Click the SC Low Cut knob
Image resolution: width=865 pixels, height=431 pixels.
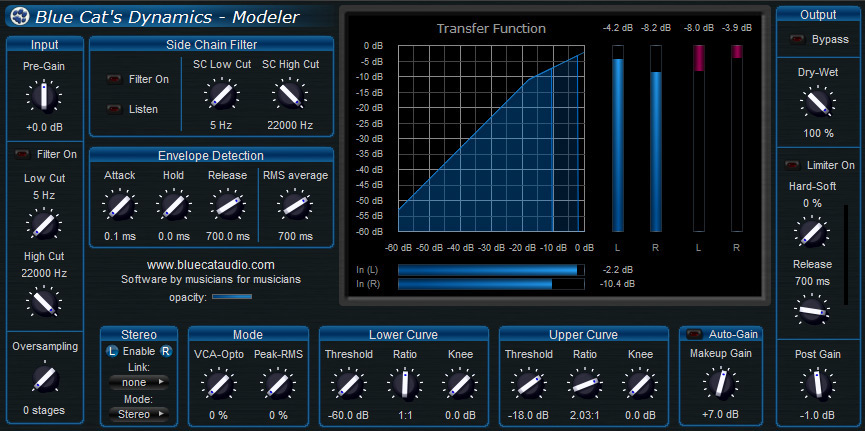pos(222,95)
